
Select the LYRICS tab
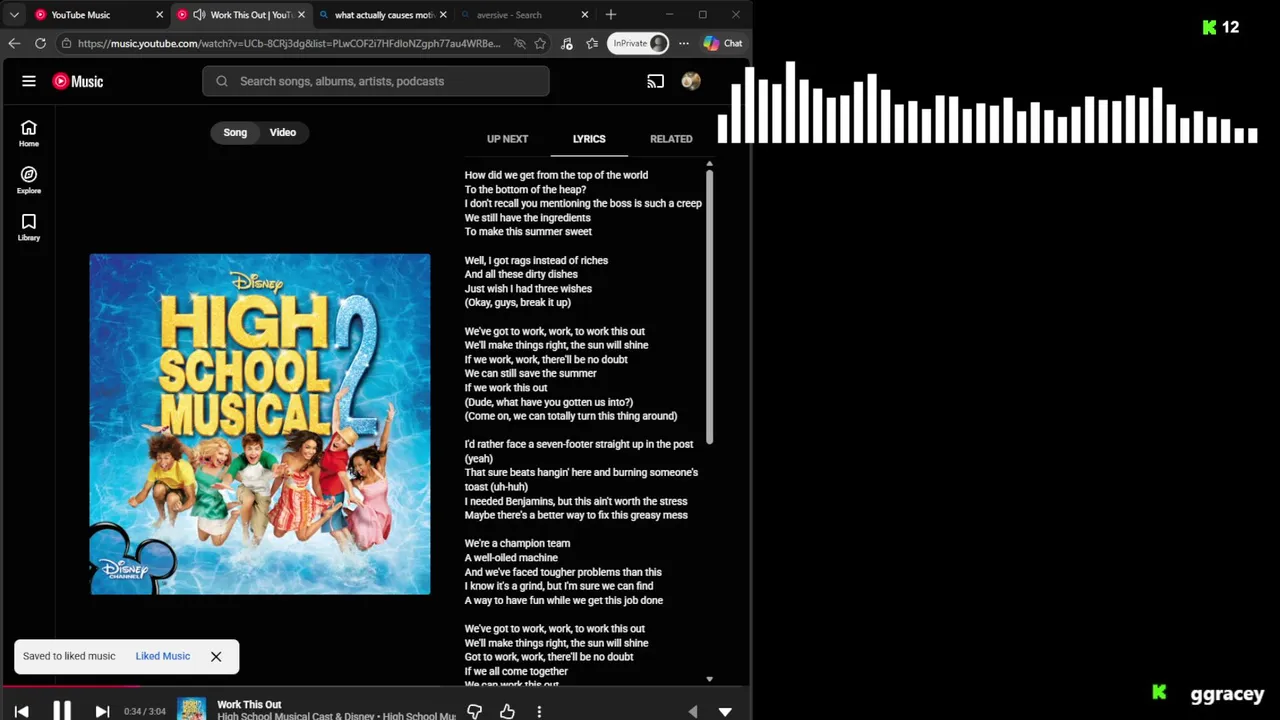tap(589, 139)
